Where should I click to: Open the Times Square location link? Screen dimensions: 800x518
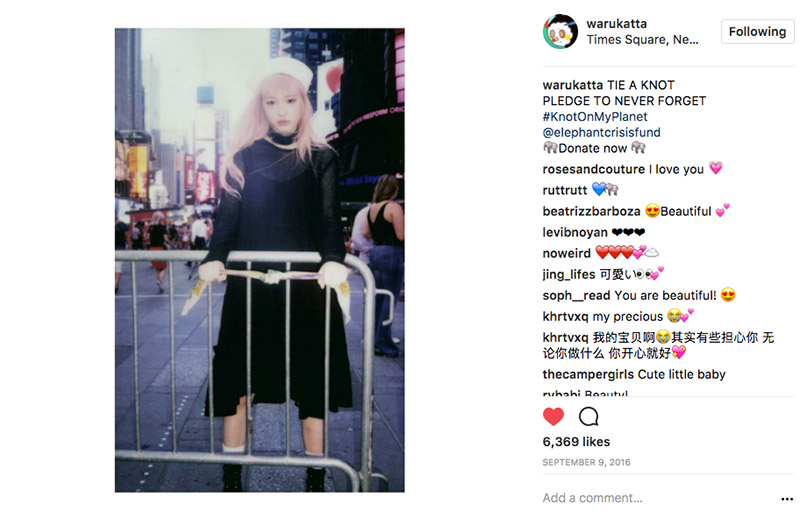(642, 40)
